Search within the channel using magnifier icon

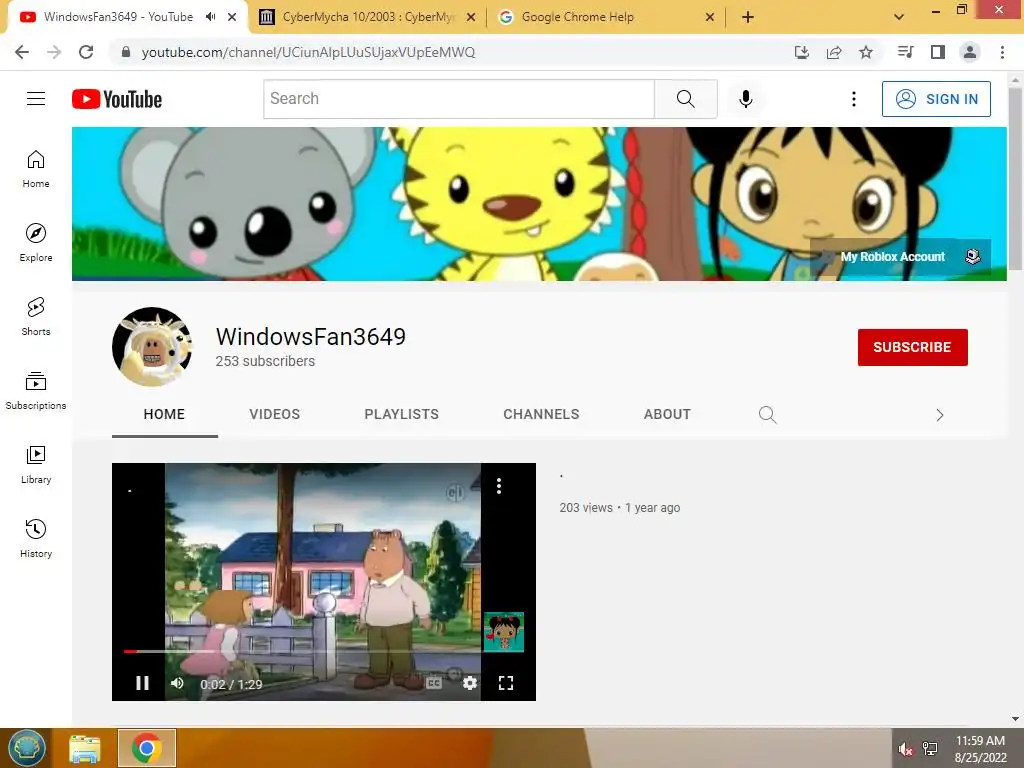coord(767,415)
